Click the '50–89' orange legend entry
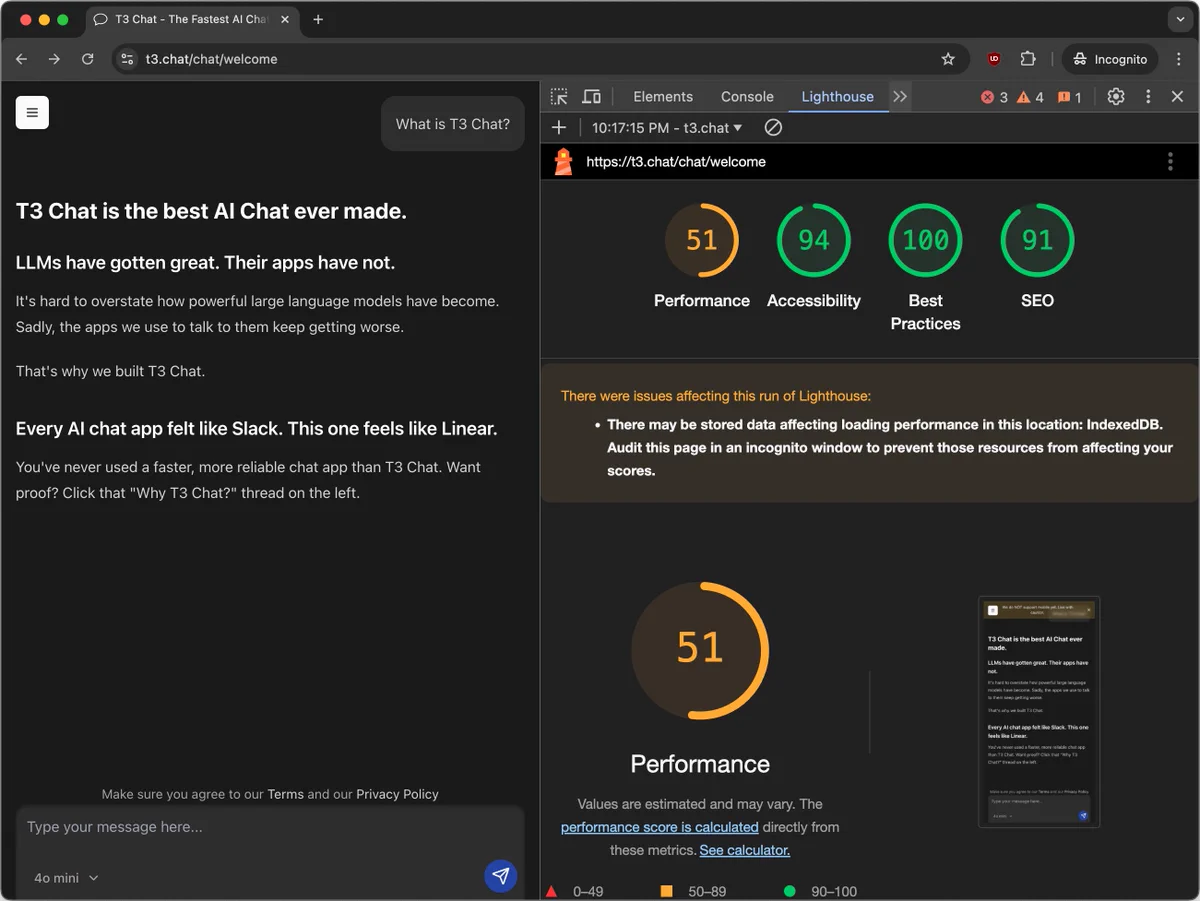 (x=692, y=891)
